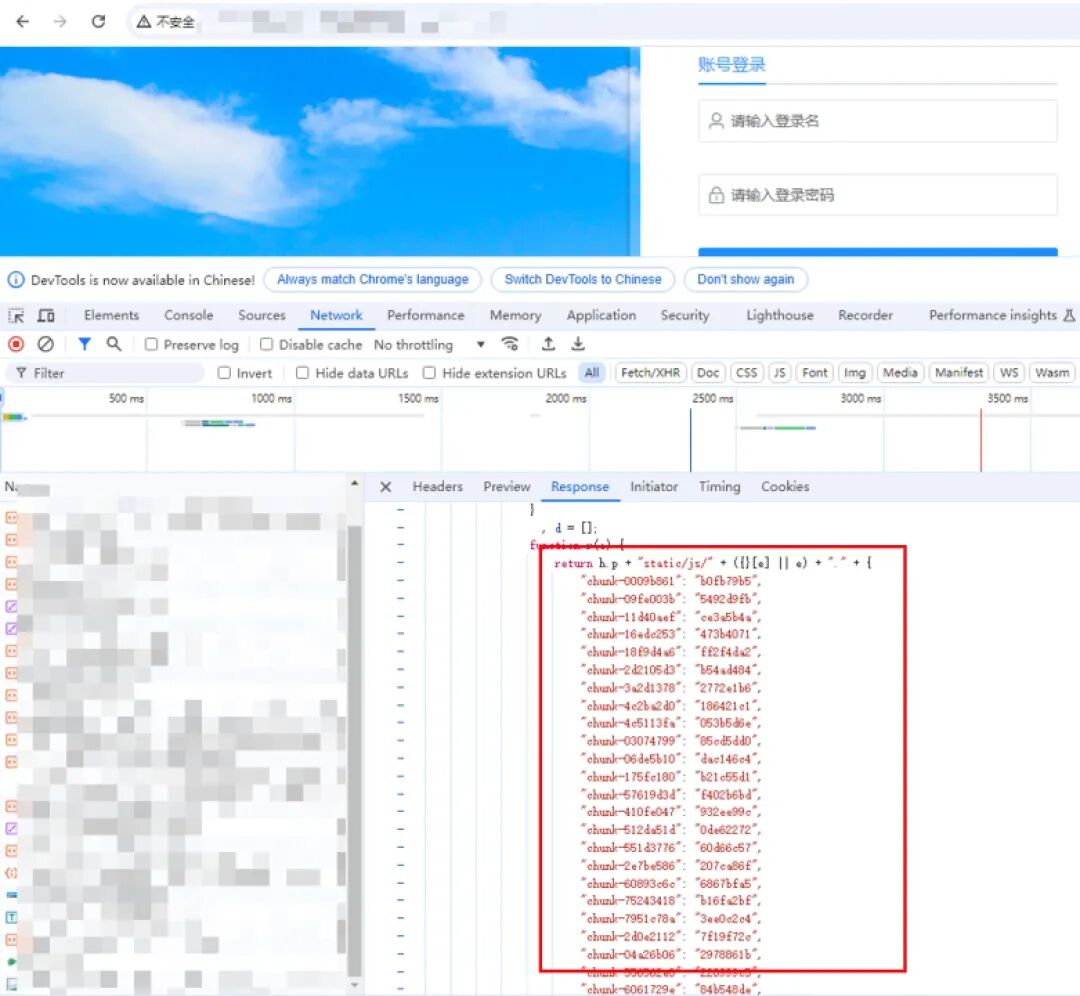Filter requests by Img type
1080x996 pixels.
click(855, 373)
